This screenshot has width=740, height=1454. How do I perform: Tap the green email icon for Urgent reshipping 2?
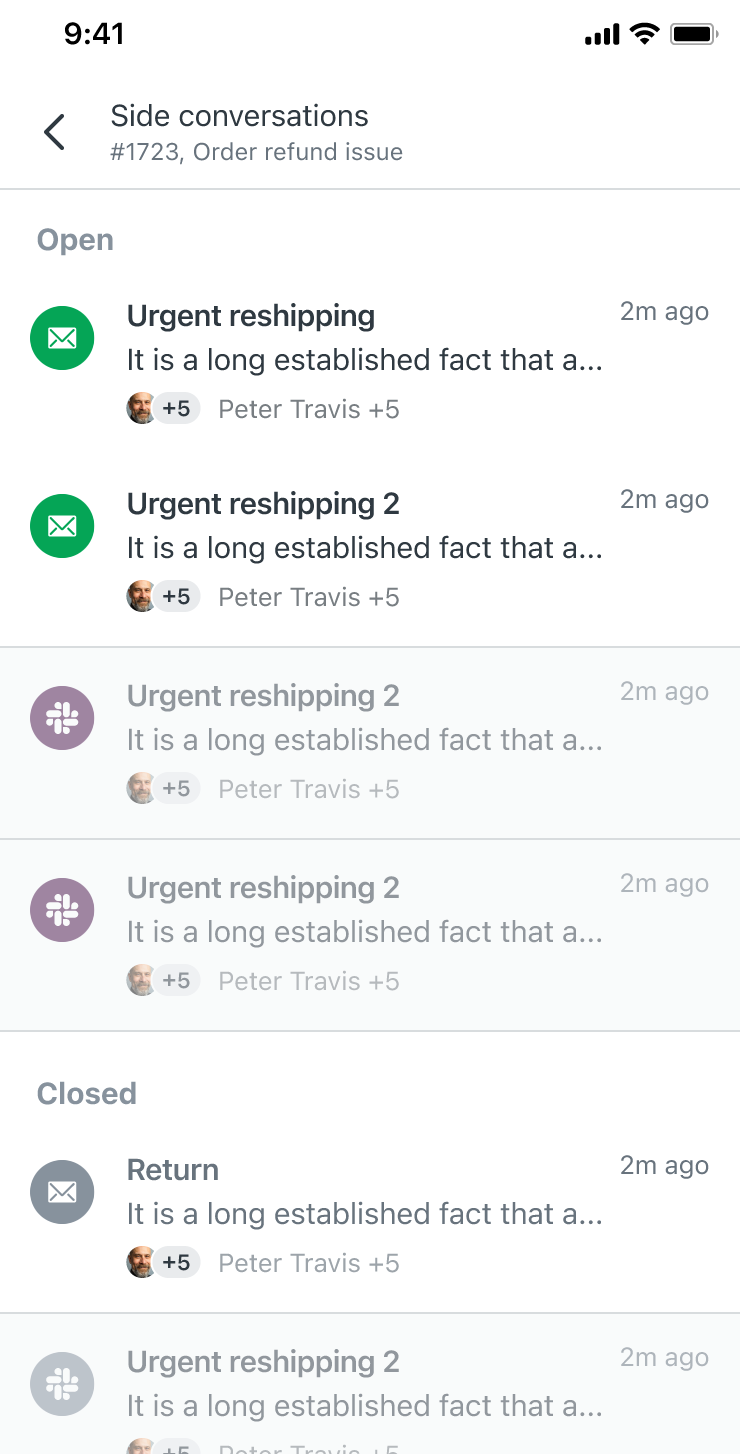pos(62,527)
